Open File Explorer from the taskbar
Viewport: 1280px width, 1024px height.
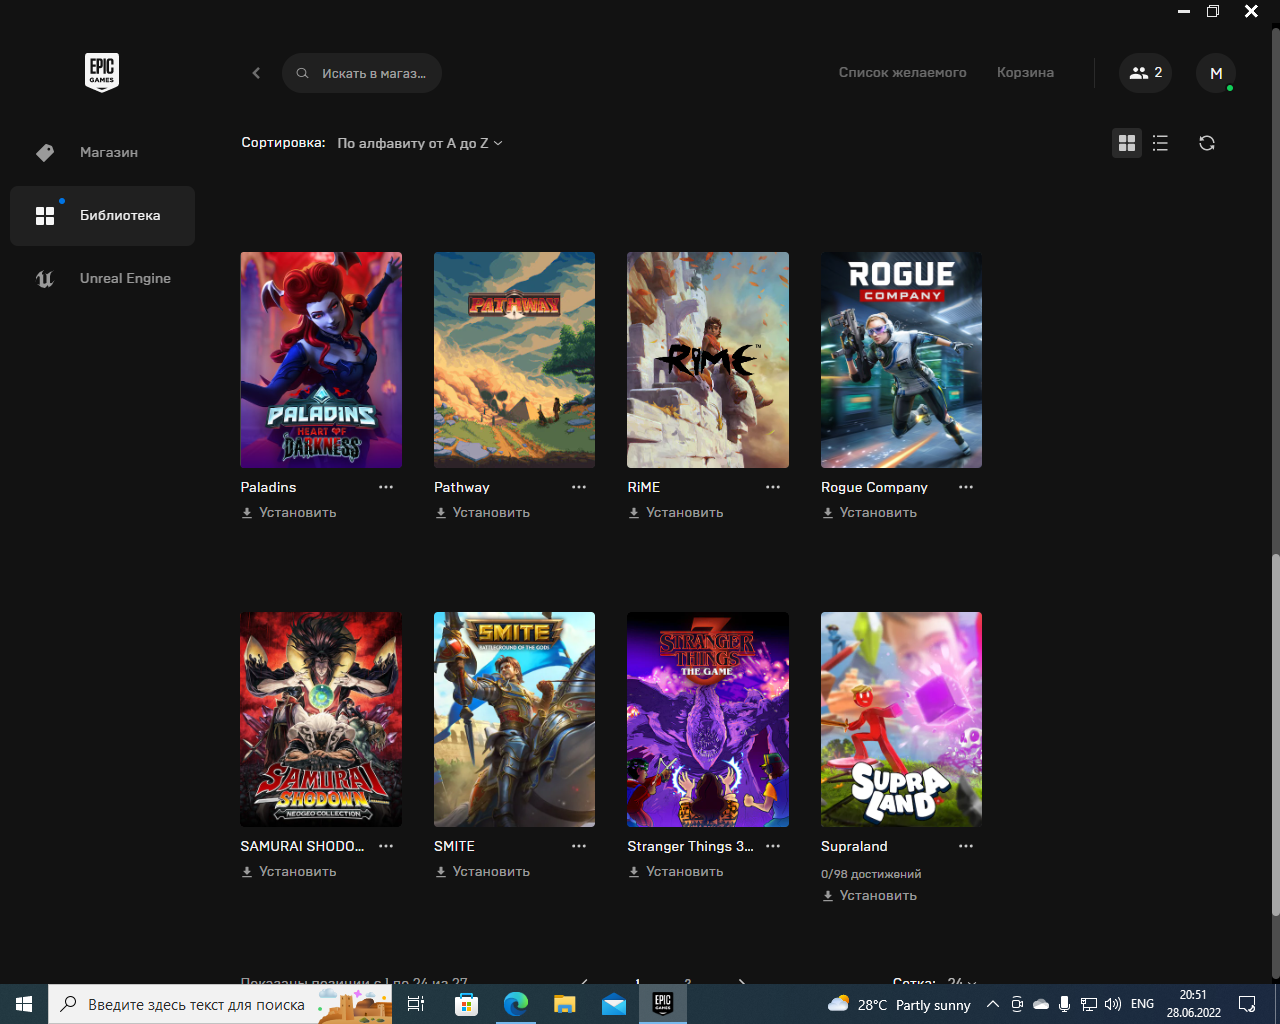[x=564, y=1004]
